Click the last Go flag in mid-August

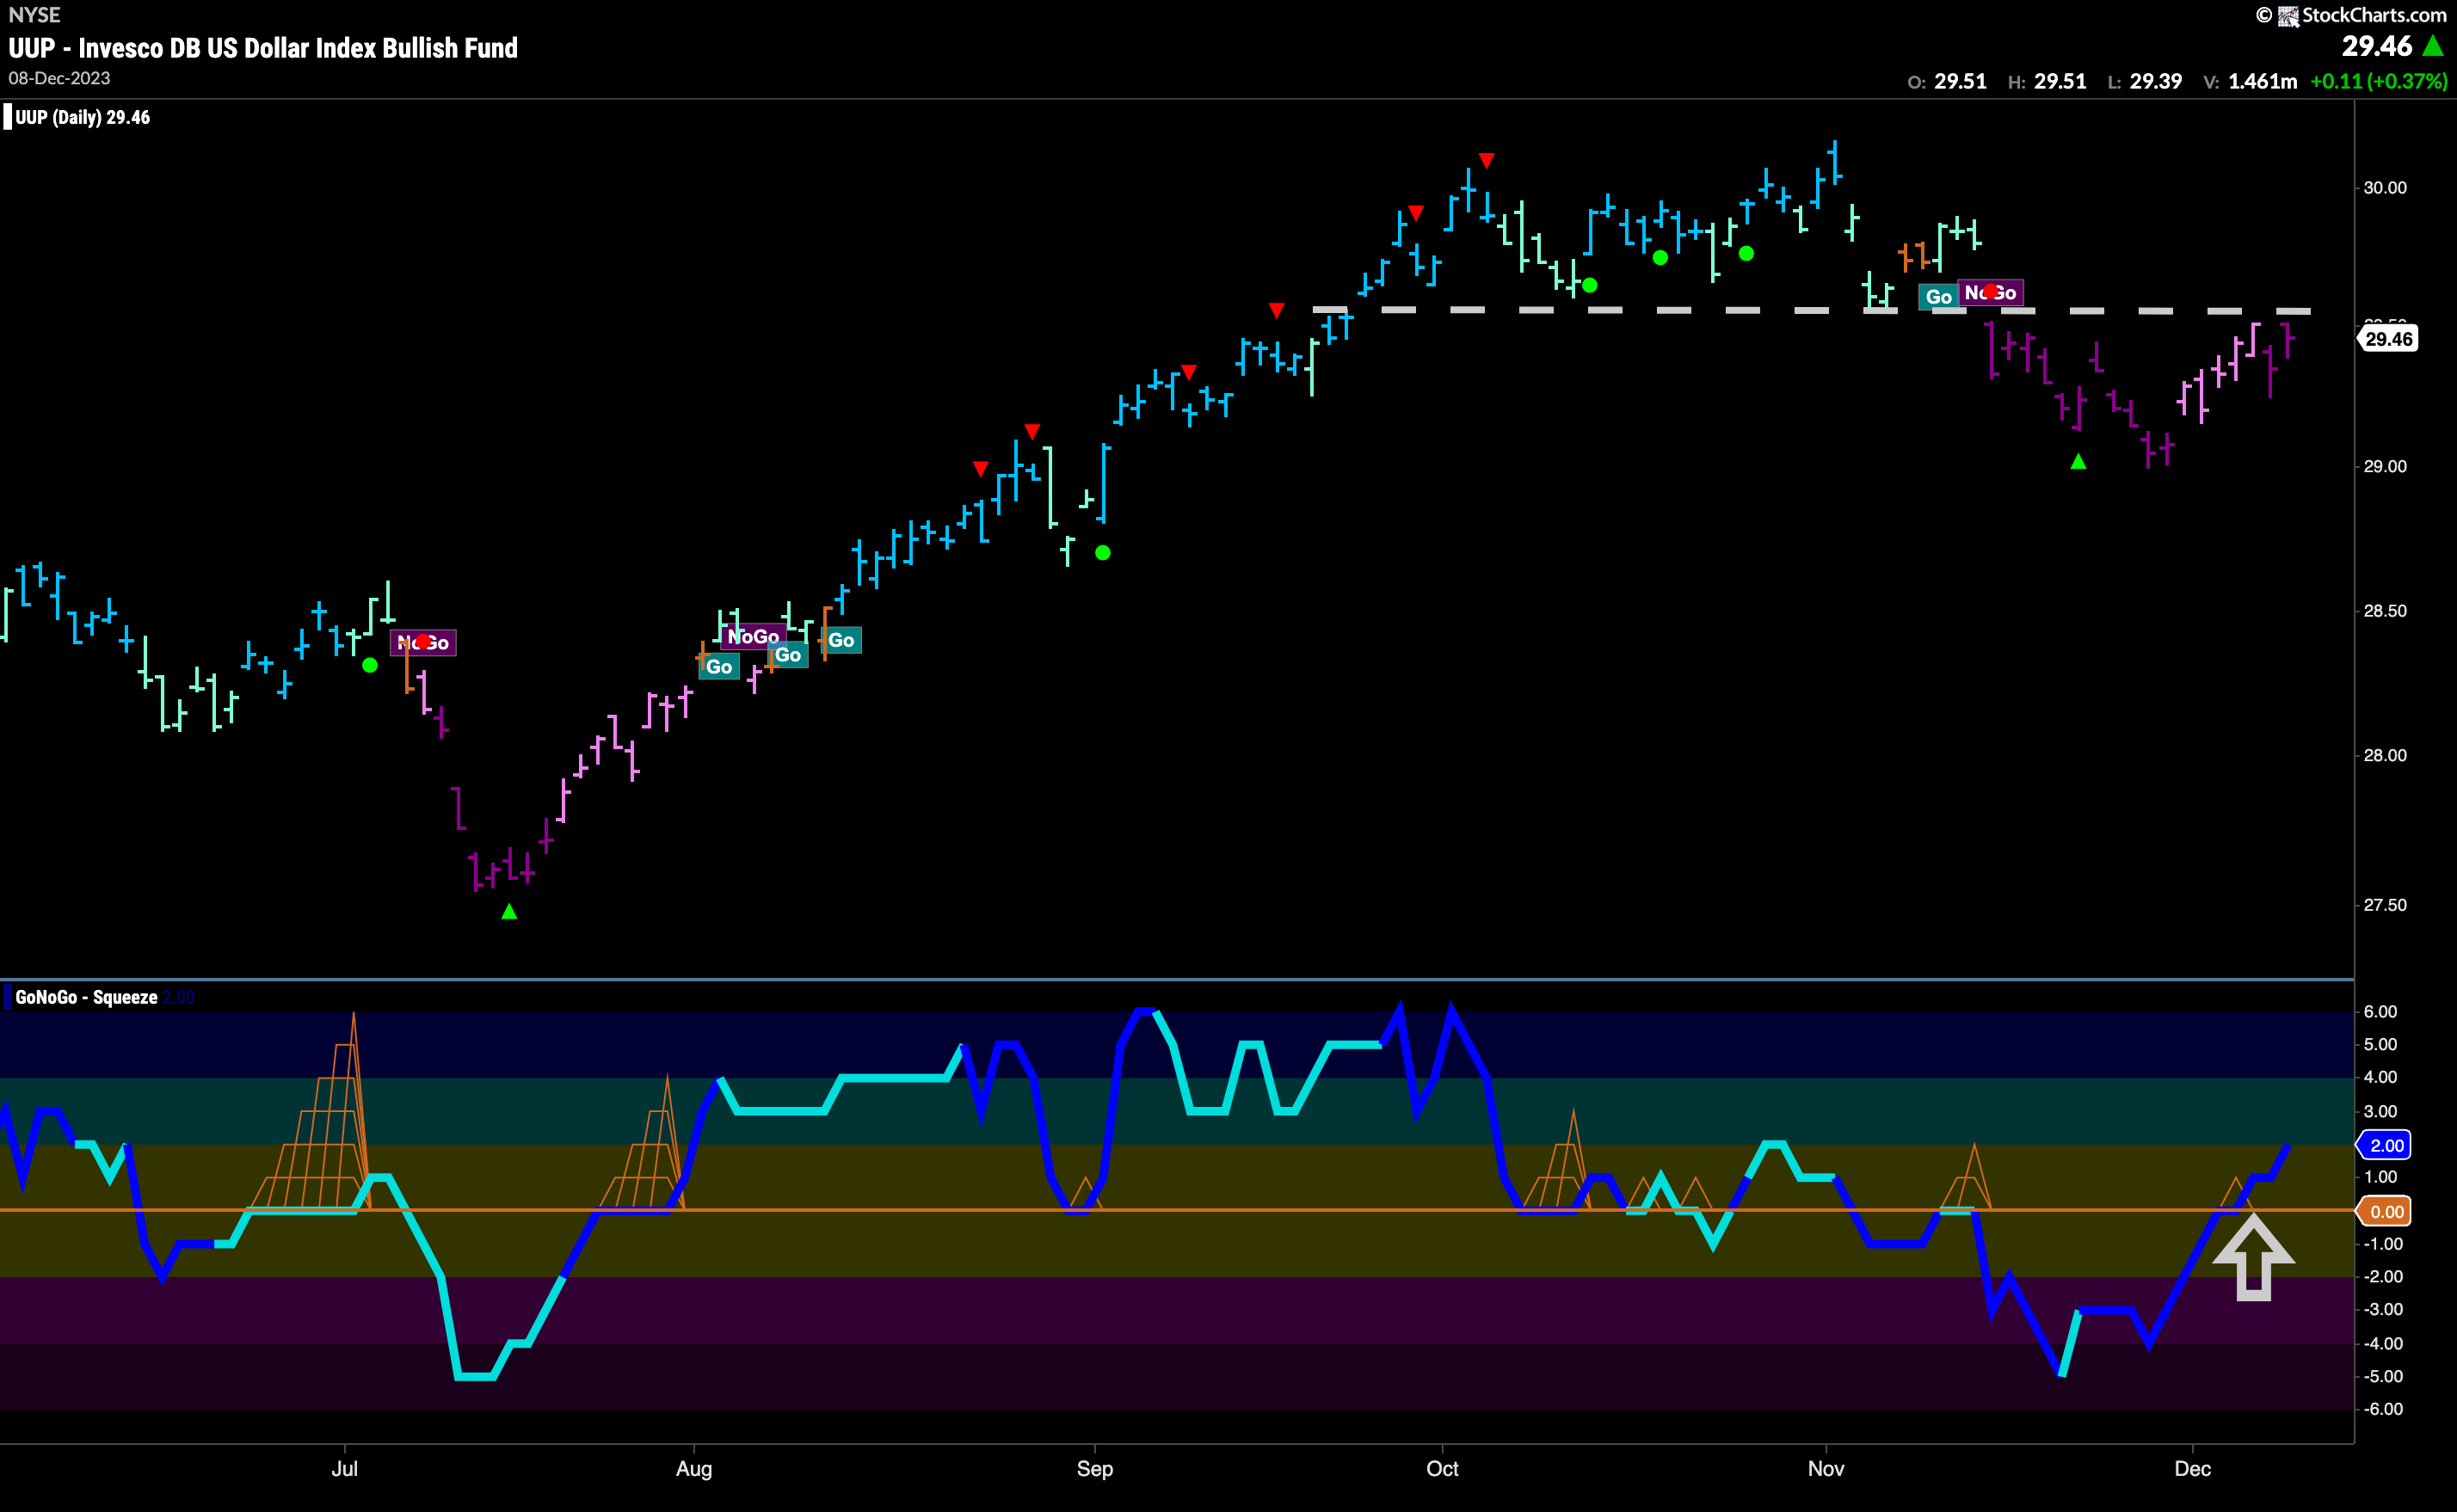pos(841,640)
